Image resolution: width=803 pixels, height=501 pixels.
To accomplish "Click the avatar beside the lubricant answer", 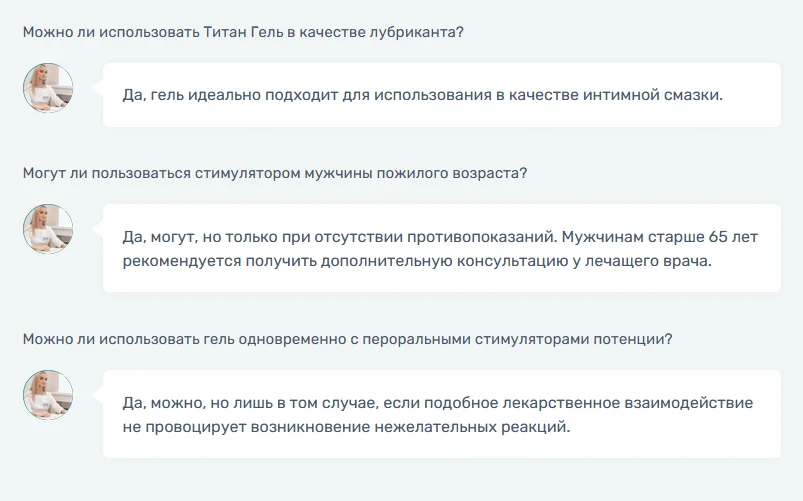I will pos(48,88).
